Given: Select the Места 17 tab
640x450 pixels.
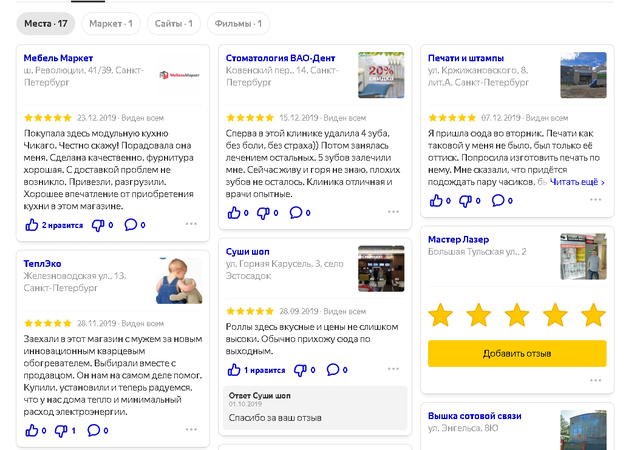Looking at the screenshot, I should pyautogui.click(x=46, y=24).
